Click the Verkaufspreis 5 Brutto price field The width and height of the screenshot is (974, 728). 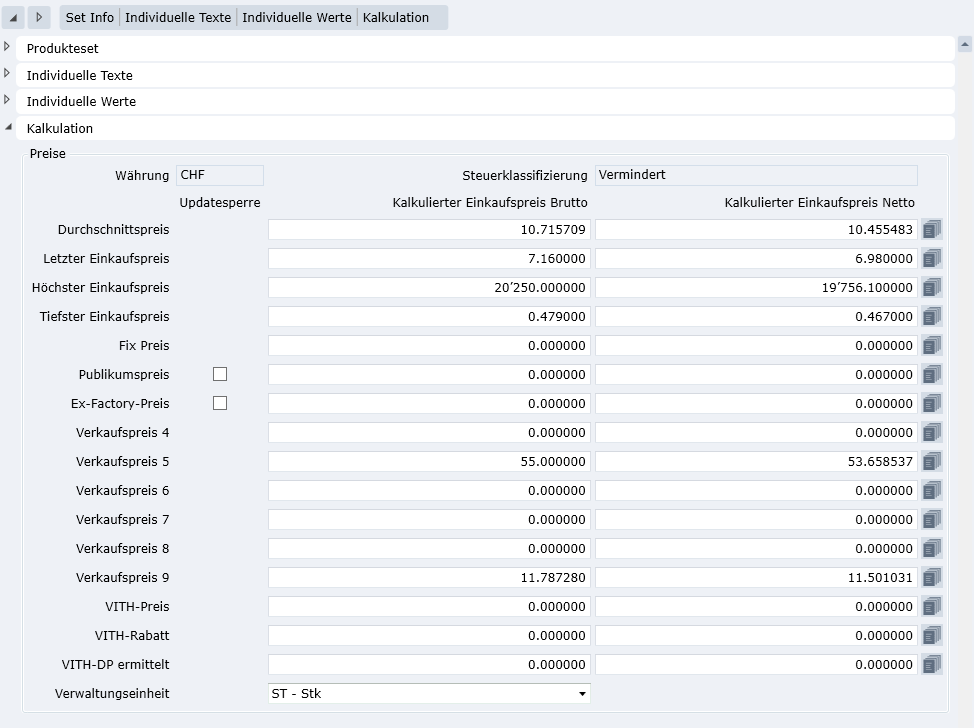pyautogui.click(x=429, y=462)
